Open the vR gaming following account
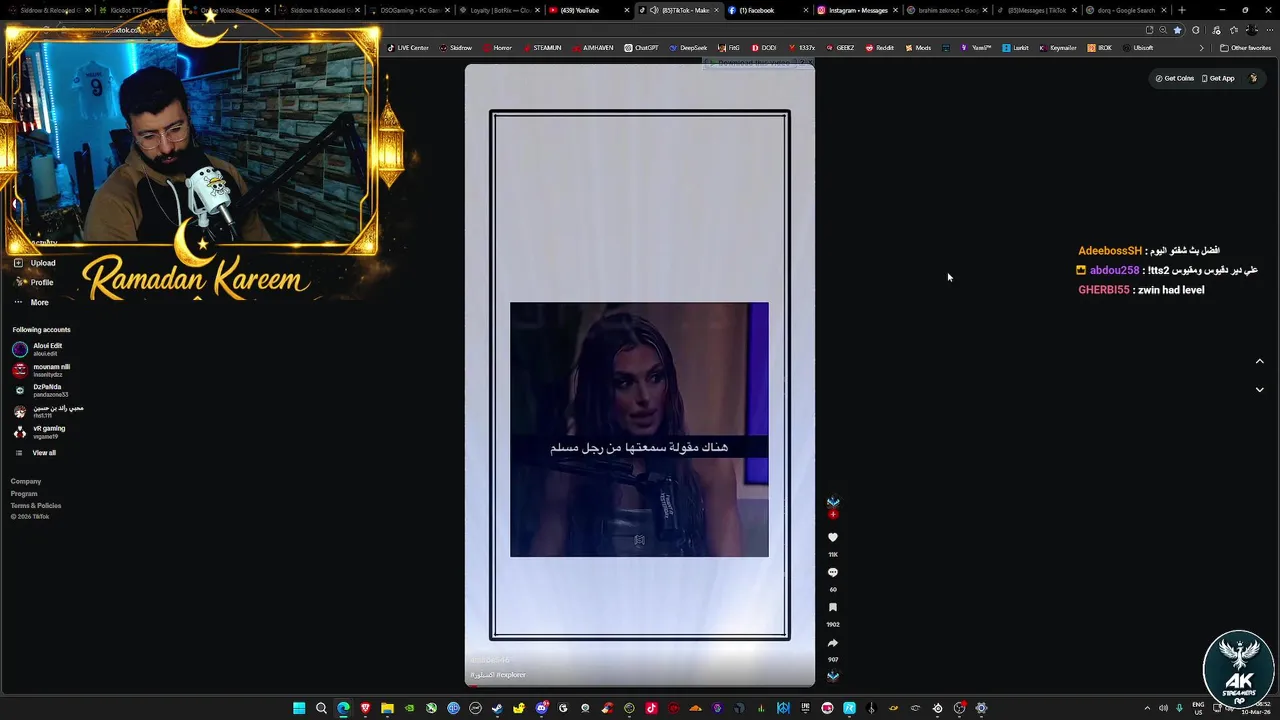The width and height of the screenshot is (1280, 720). pos(40,432)
